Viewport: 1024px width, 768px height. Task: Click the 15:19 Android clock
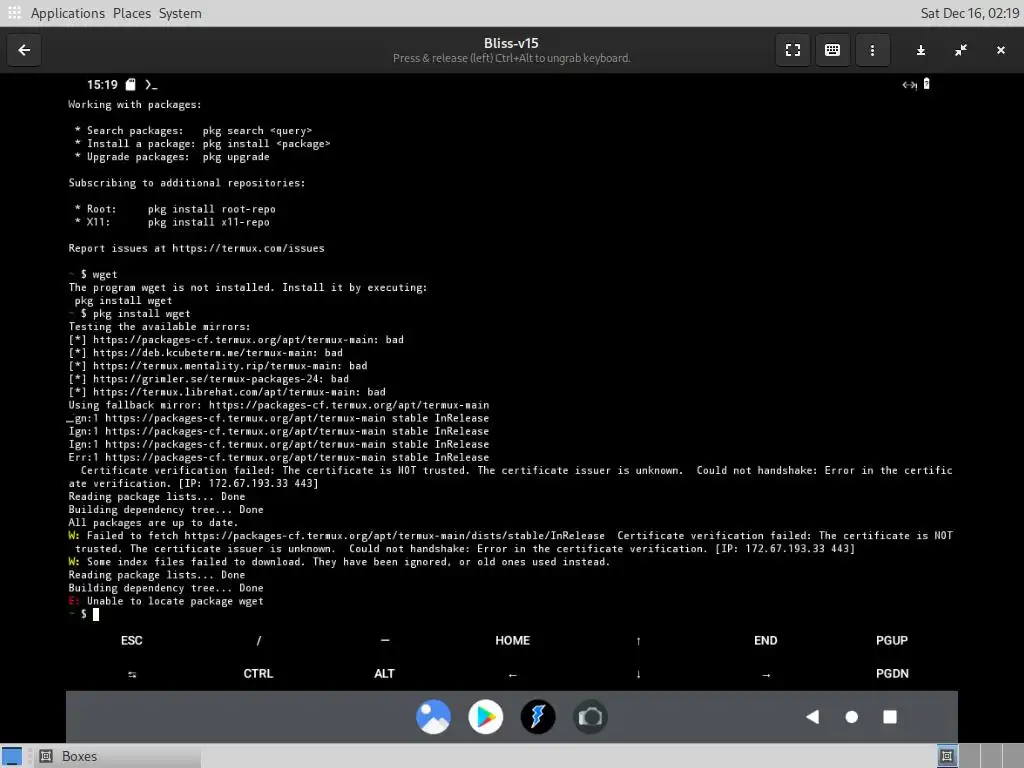[x=102, y=85]
